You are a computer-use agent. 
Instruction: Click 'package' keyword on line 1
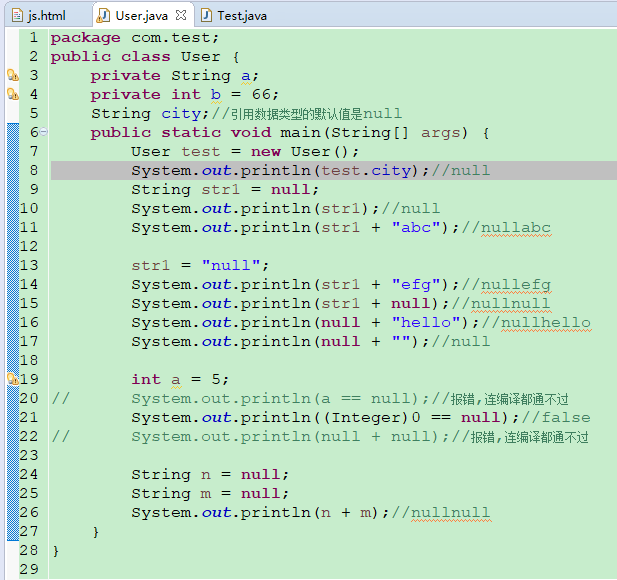(x=85, y=39)
